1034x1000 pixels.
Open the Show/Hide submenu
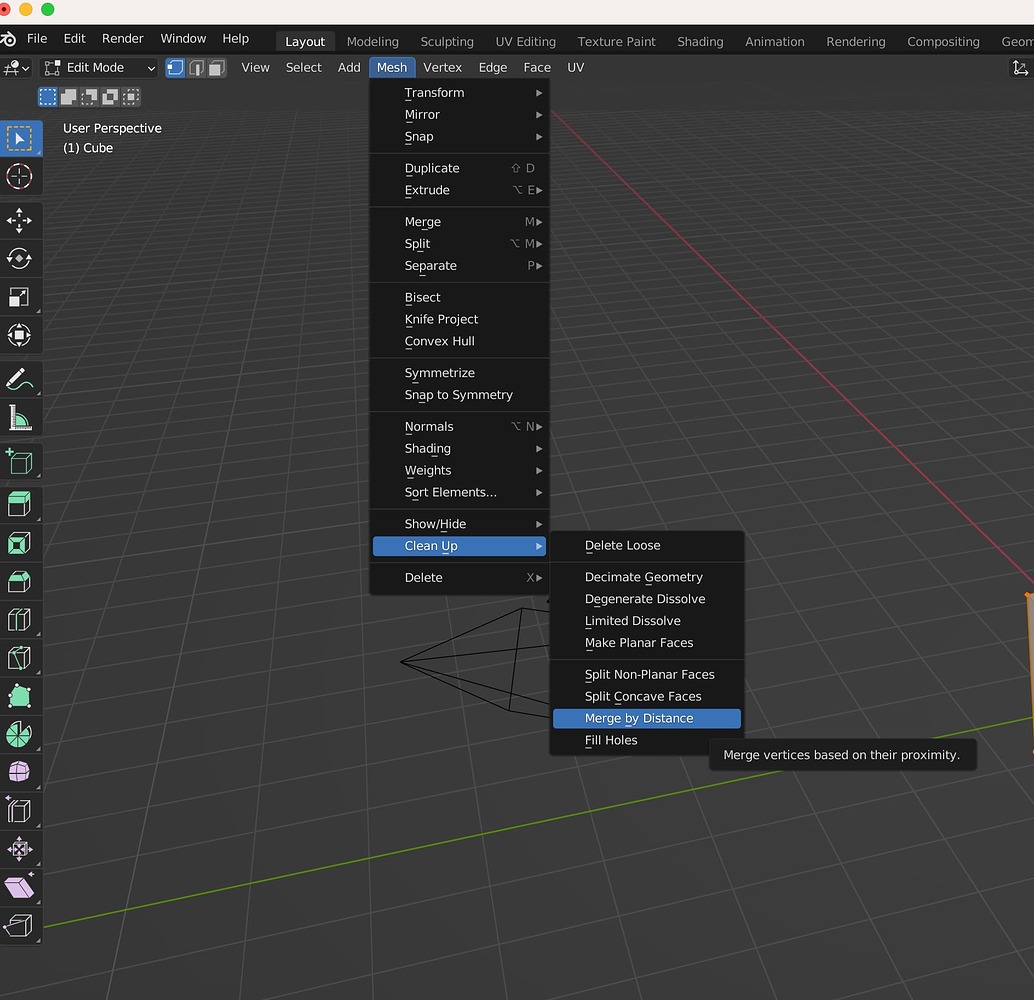tap(433, 523)
